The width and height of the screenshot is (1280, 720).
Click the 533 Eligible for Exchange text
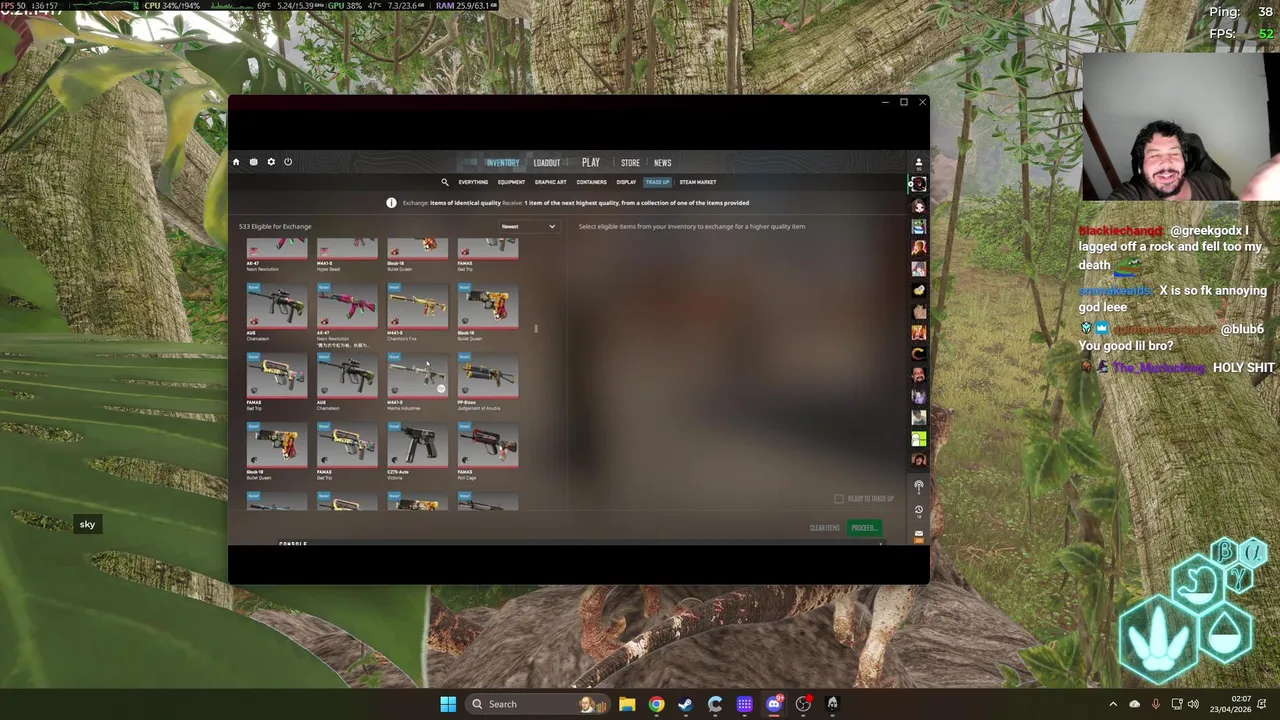[275, 227]
